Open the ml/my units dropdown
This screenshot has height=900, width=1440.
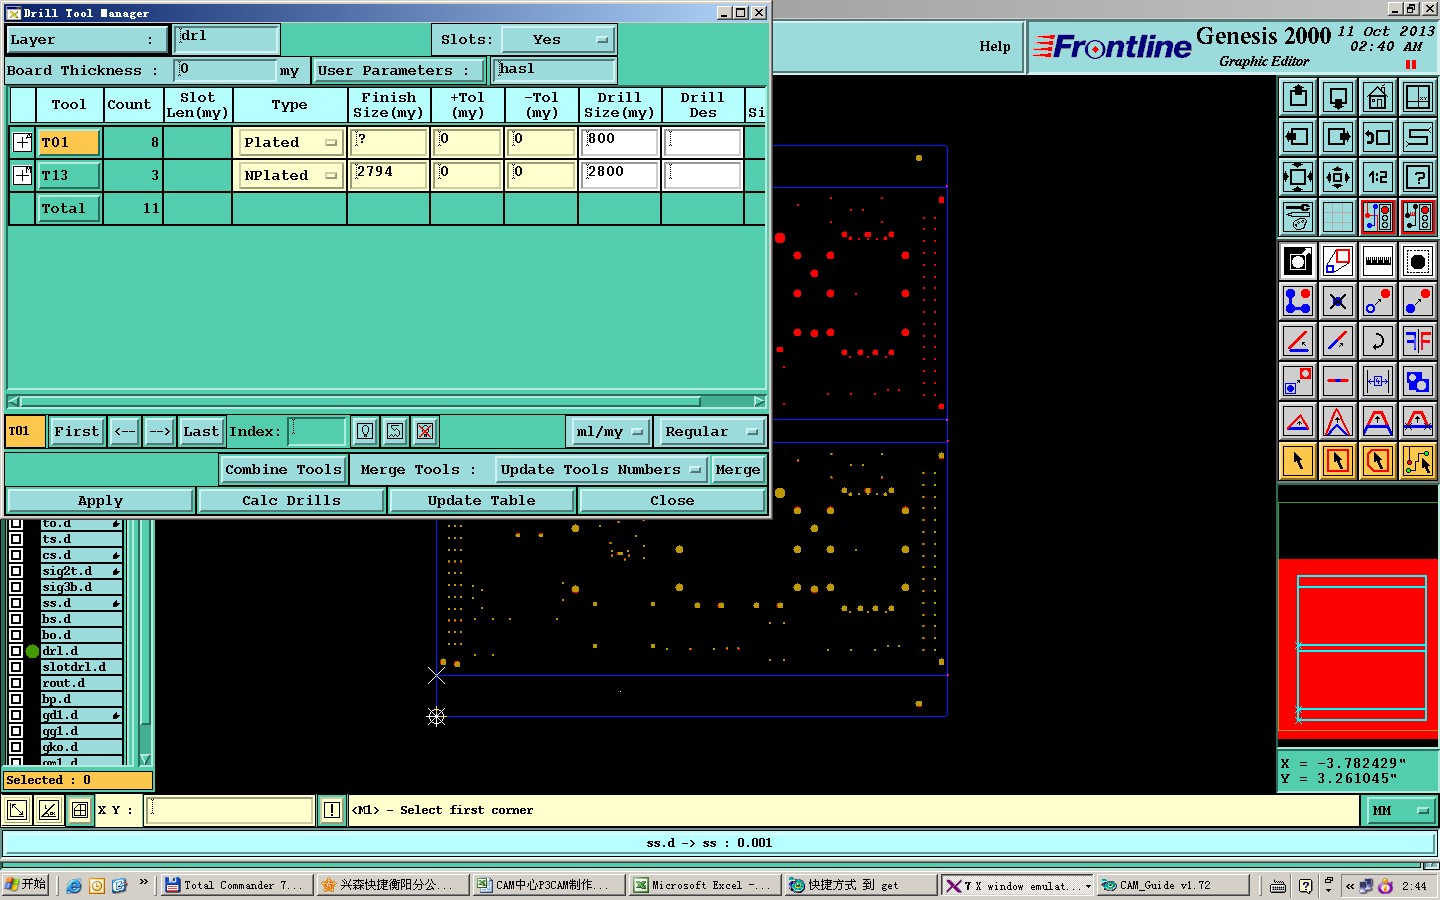pyautogui.click(x=609, y=432)
